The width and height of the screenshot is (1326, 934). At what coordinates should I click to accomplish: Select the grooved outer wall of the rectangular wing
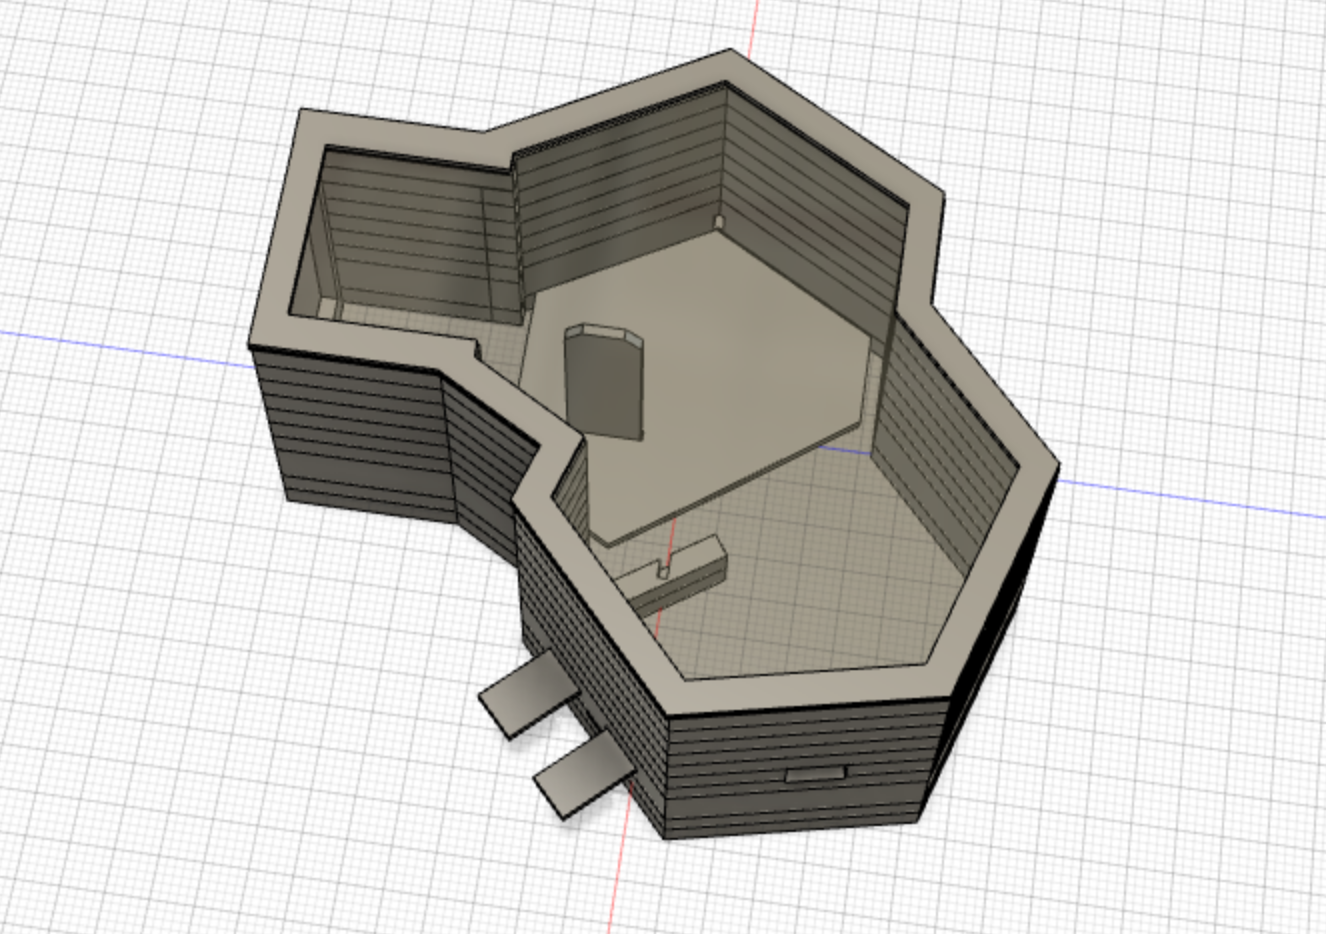[350, 432]
